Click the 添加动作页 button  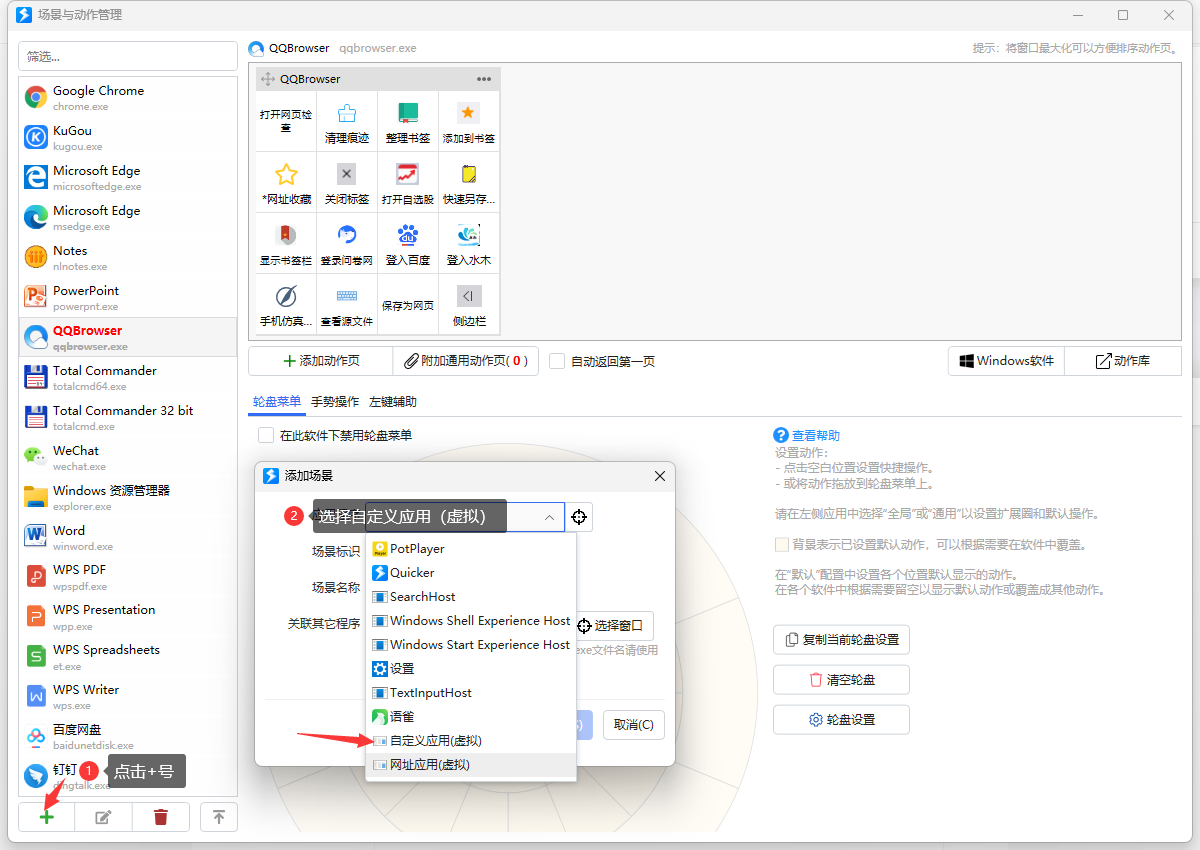pyautogui.click(x=320, y=361)
